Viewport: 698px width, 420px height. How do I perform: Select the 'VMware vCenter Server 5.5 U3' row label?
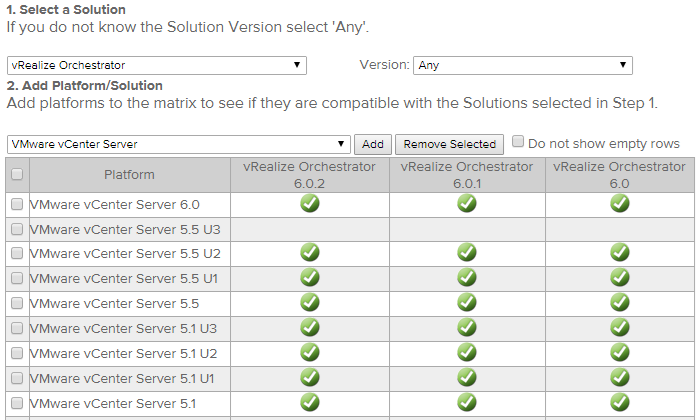click(x=125, y=230)
